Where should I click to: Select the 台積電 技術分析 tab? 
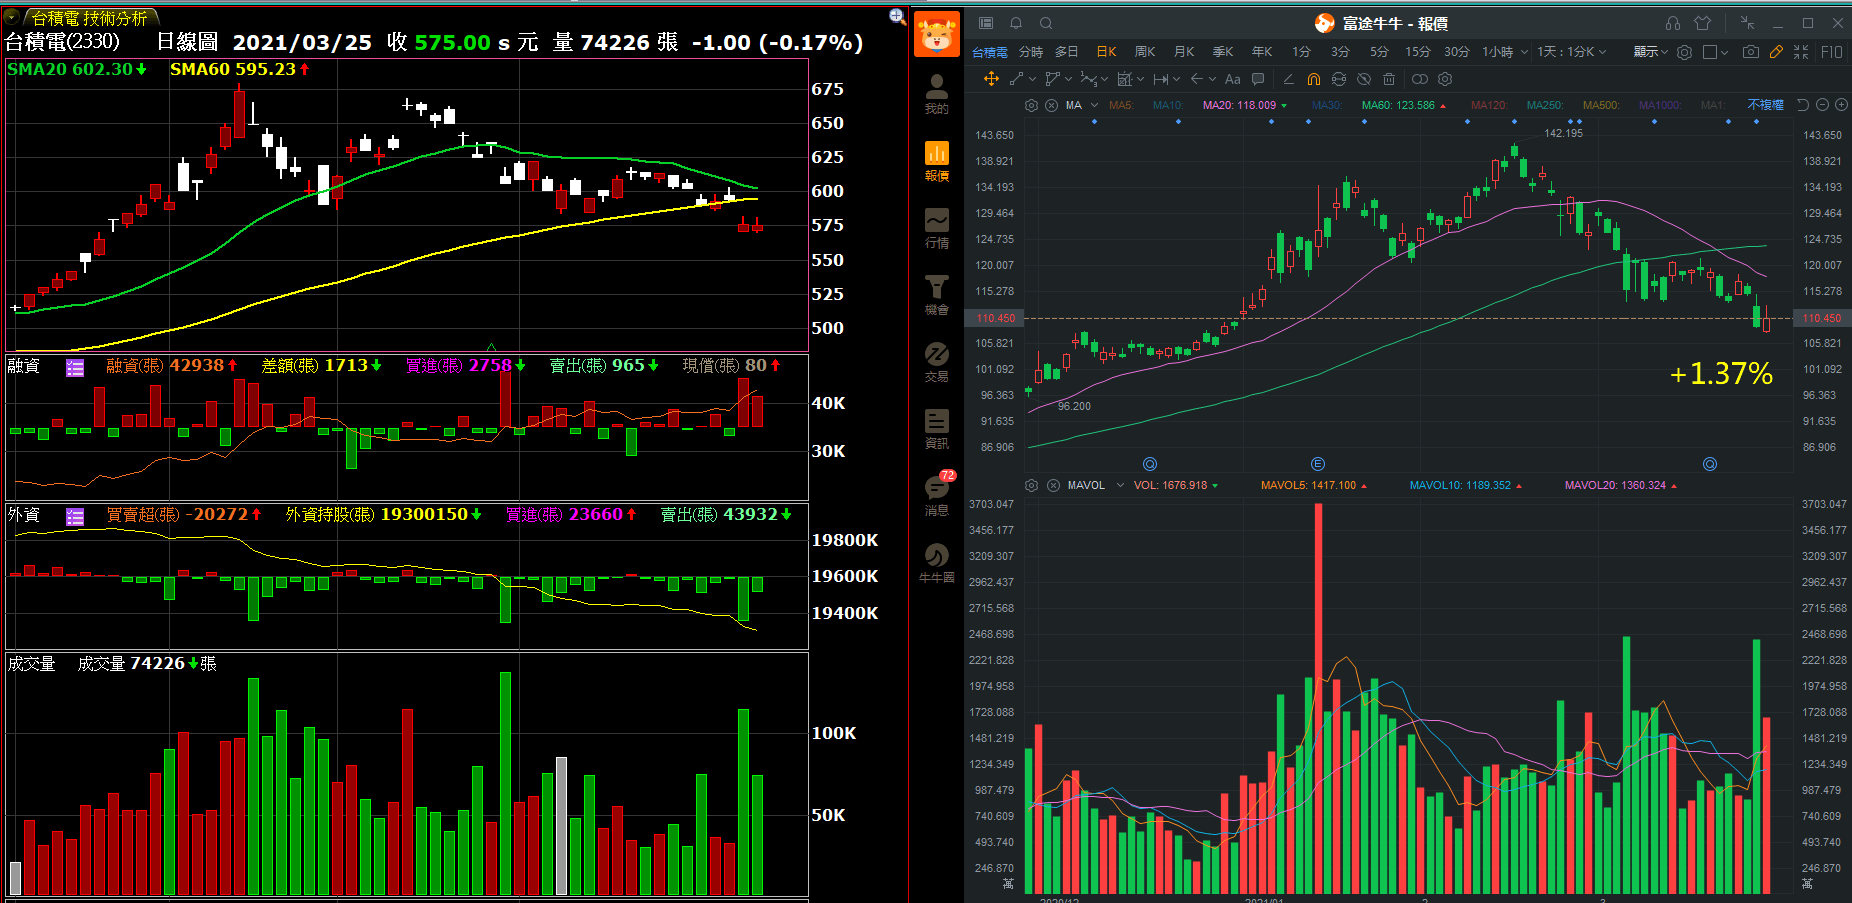click(89, 18)
